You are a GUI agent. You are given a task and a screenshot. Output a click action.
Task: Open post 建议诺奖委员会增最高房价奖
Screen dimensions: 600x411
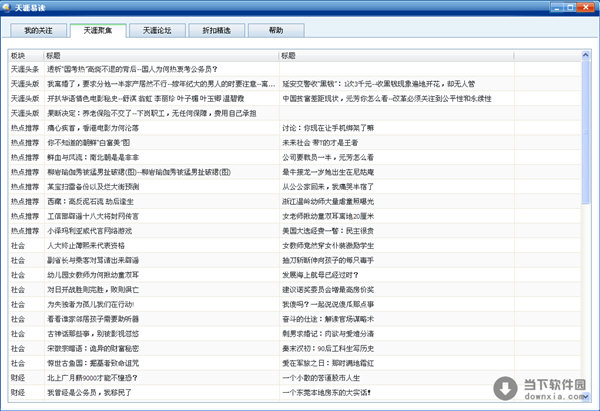328,290
